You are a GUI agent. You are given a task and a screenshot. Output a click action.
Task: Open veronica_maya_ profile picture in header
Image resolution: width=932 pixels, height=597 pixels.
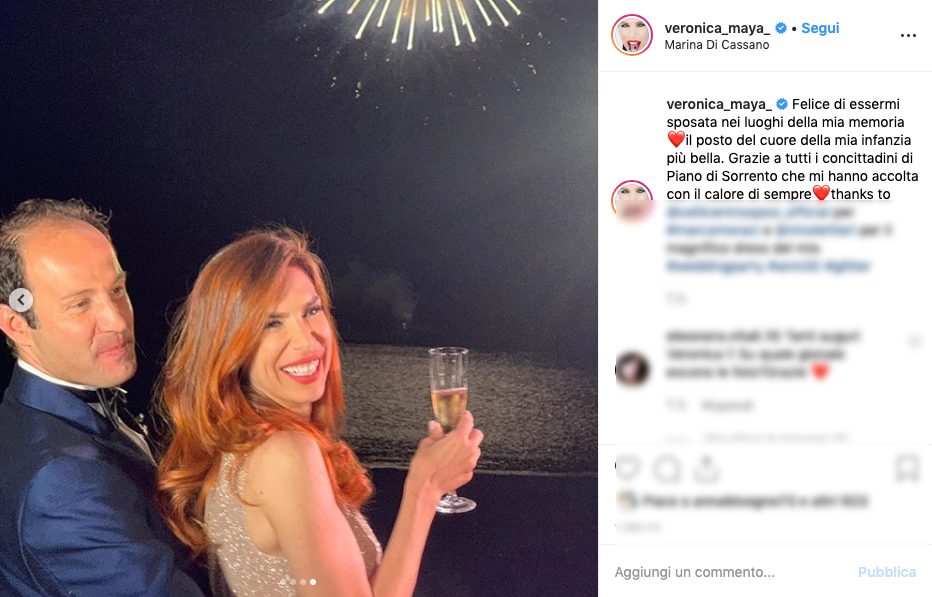632,35
